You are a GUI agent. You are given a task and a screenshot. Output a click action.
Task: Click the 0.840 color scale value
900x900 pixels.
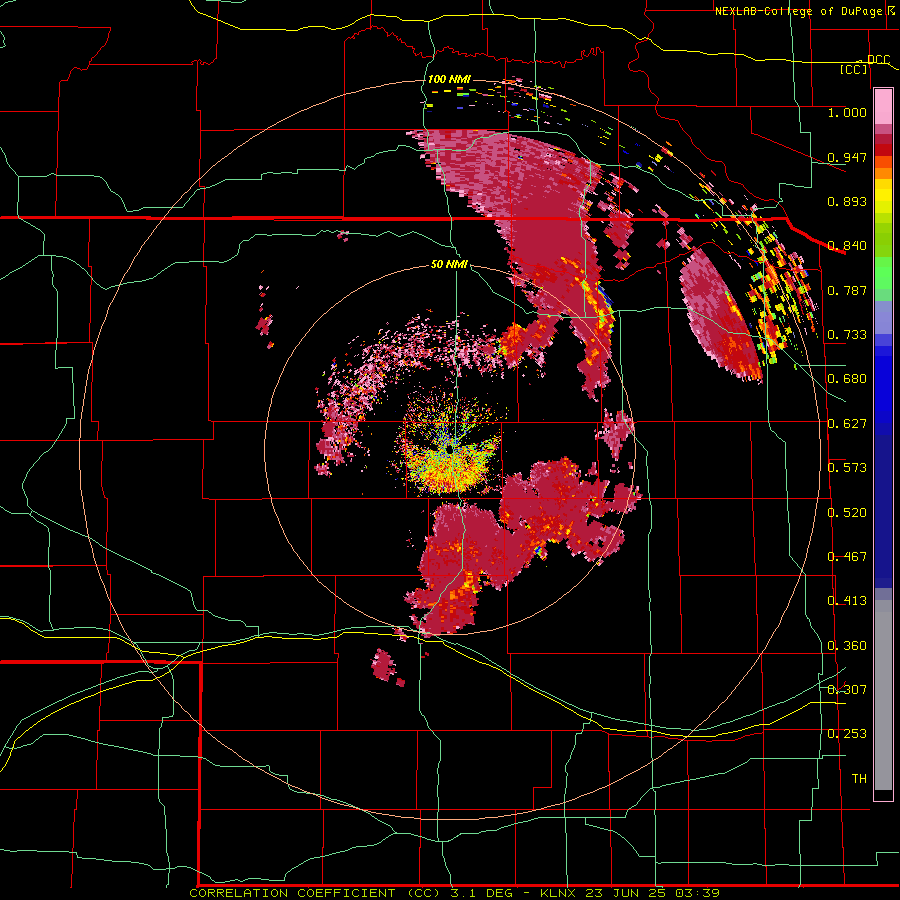[847, 246]
